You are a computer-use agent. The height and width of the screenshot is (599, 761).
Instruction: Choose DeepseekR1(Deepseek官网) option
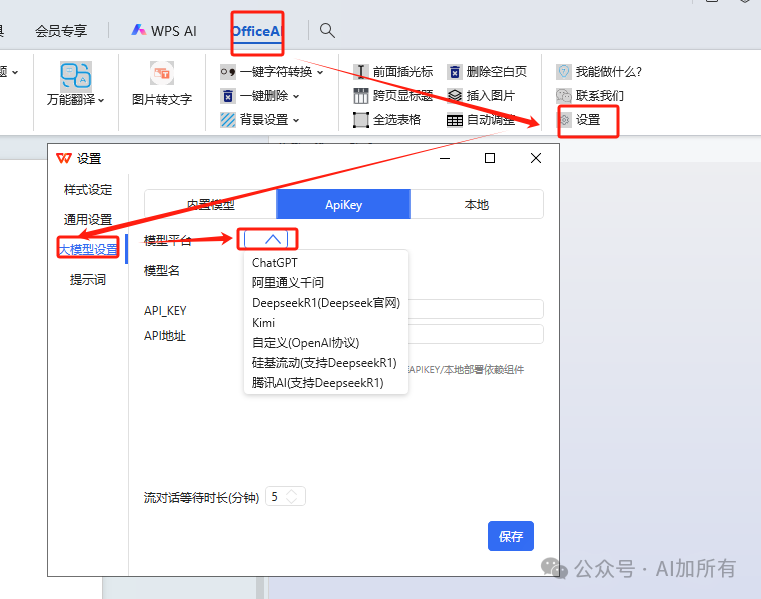326,302
